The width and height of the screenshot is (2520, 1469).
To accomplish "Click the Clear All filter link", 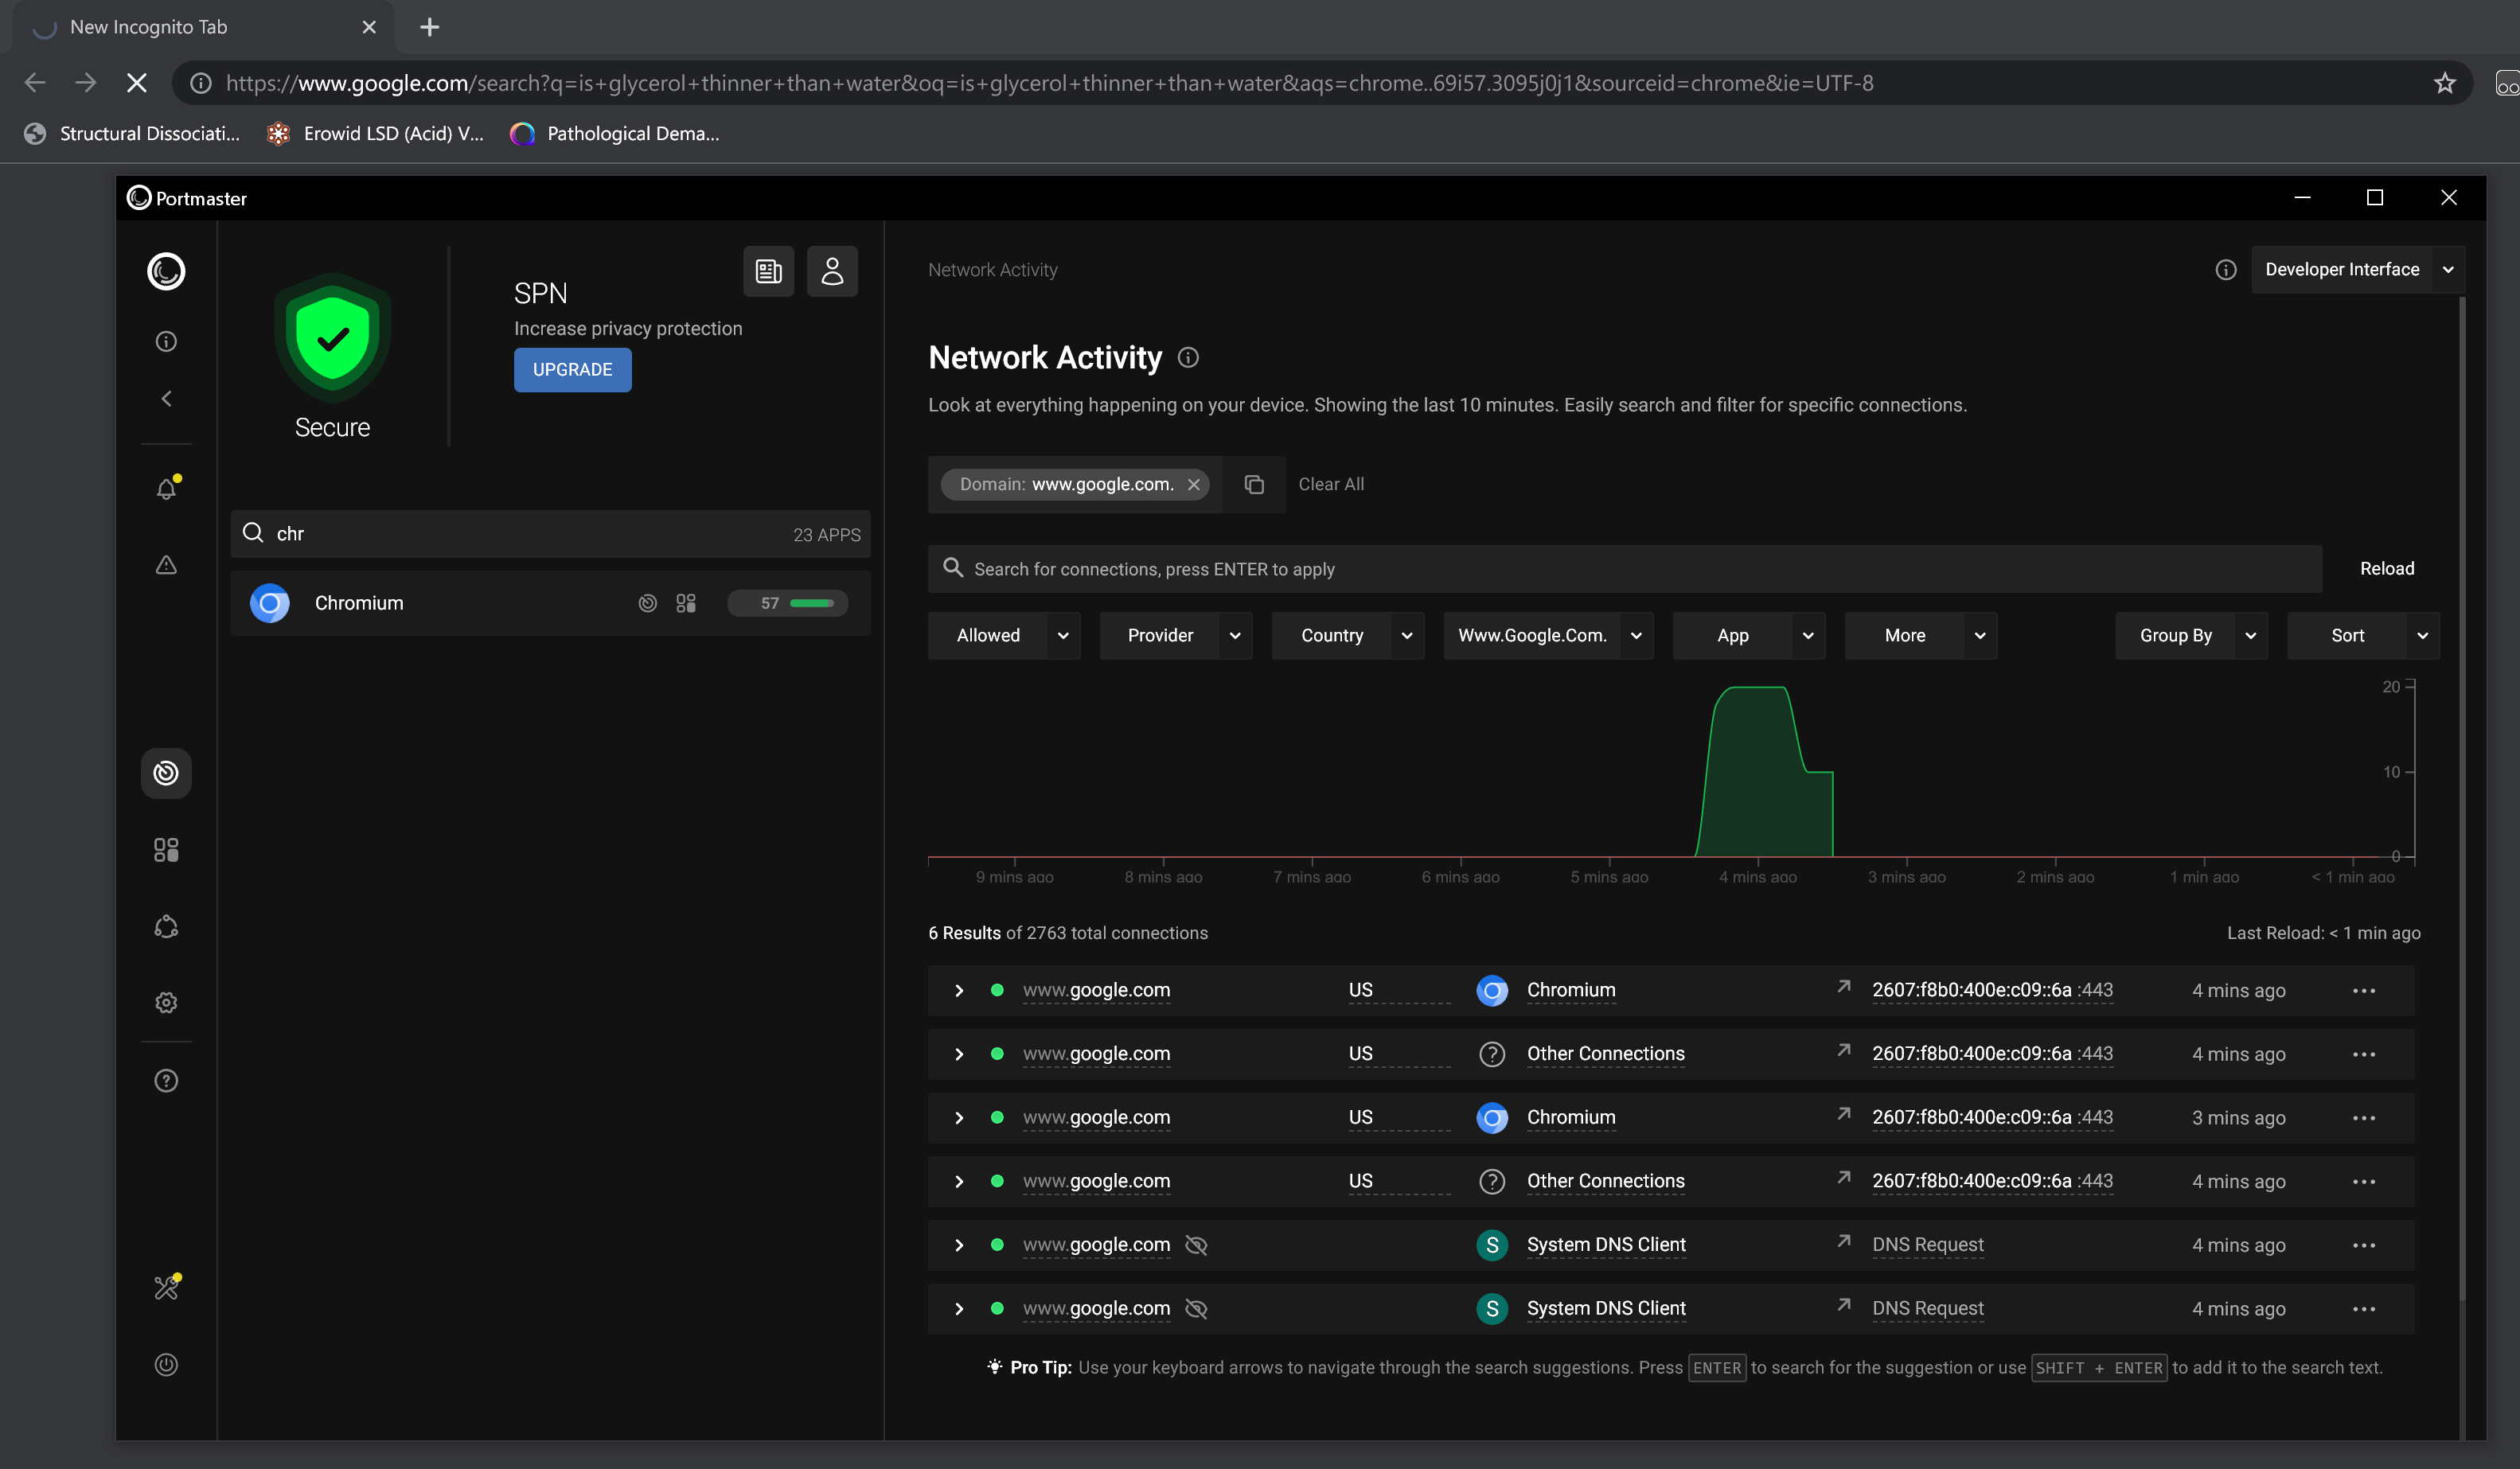I will click(1331, 484).
